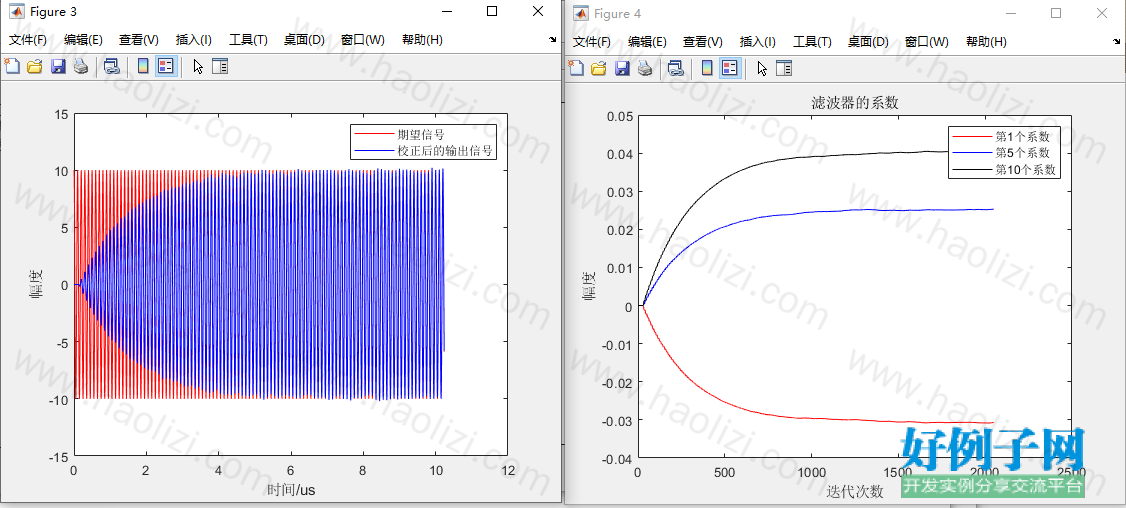Click Print icon in Figure 3 toolbar
The image size is (1126, 508).
click(x=81, y=67)
